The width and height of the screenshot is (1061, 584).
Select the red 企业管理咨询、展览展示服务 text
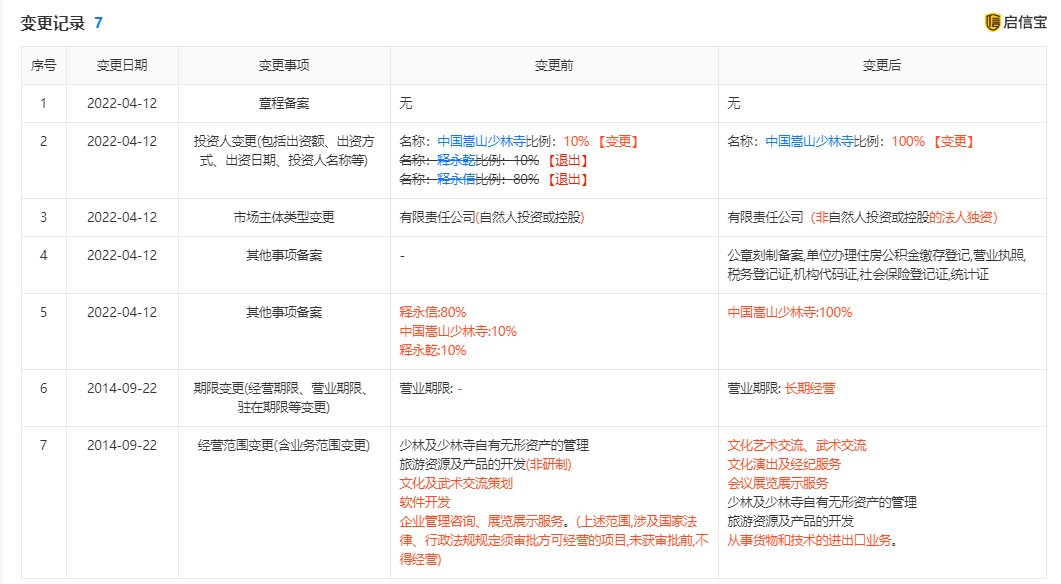(x=481, y=521)
